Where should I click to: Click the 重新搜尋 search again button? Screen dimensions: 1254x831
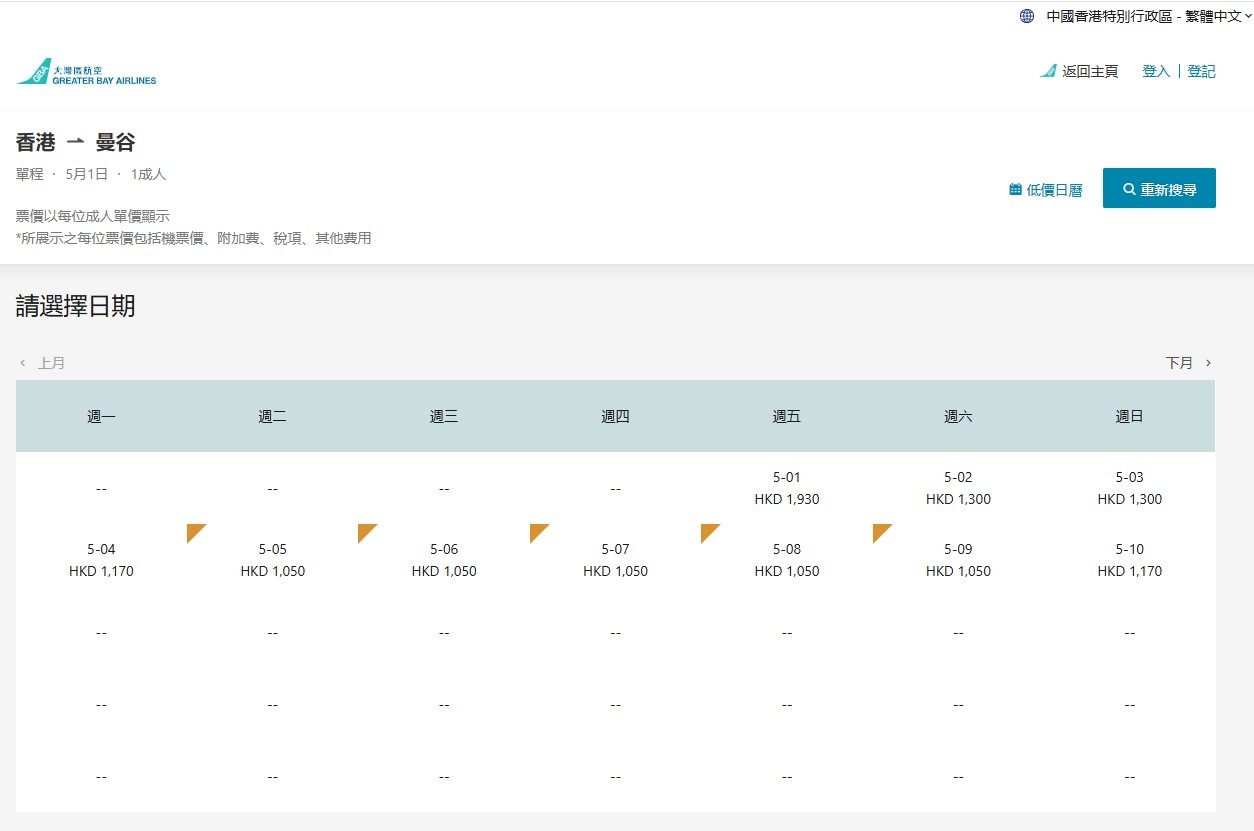click(1159, 188)
